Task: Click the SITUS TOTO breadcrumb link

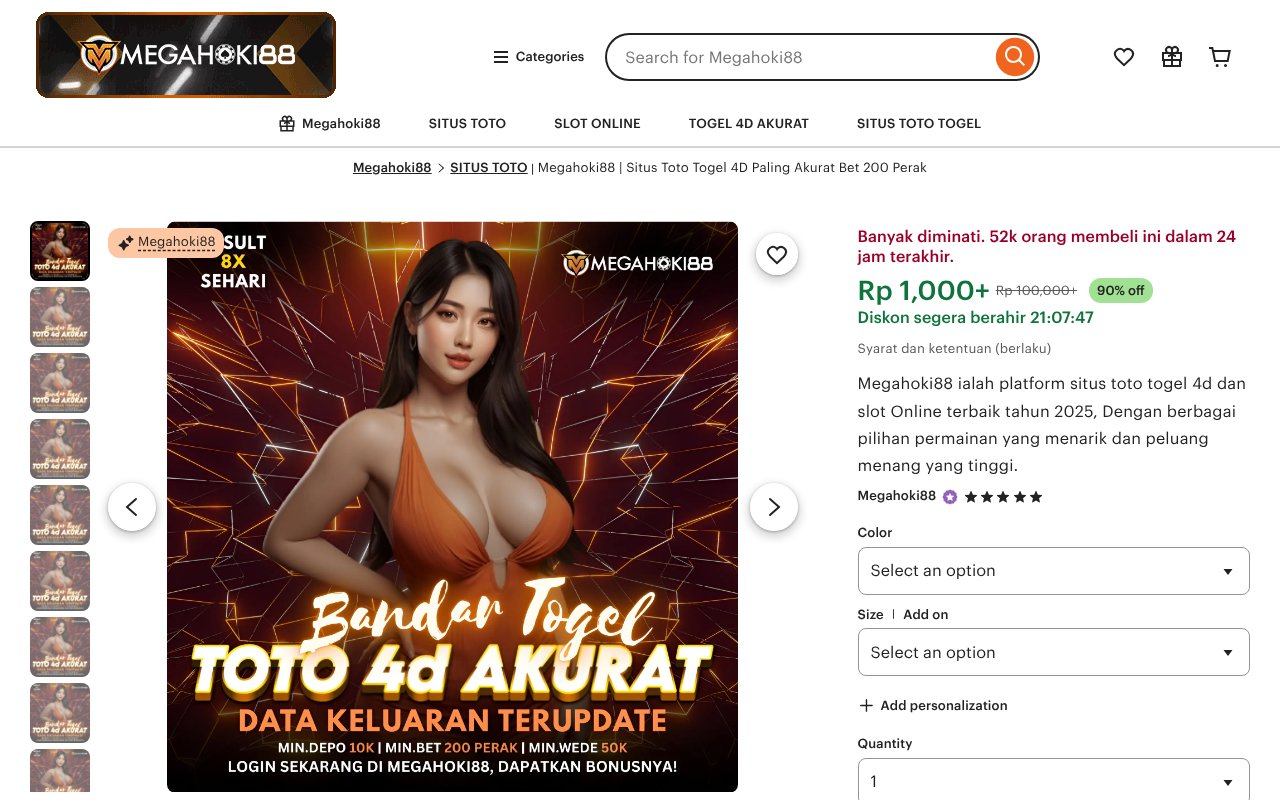Action: pyautogui.click(x=489, y=168)
